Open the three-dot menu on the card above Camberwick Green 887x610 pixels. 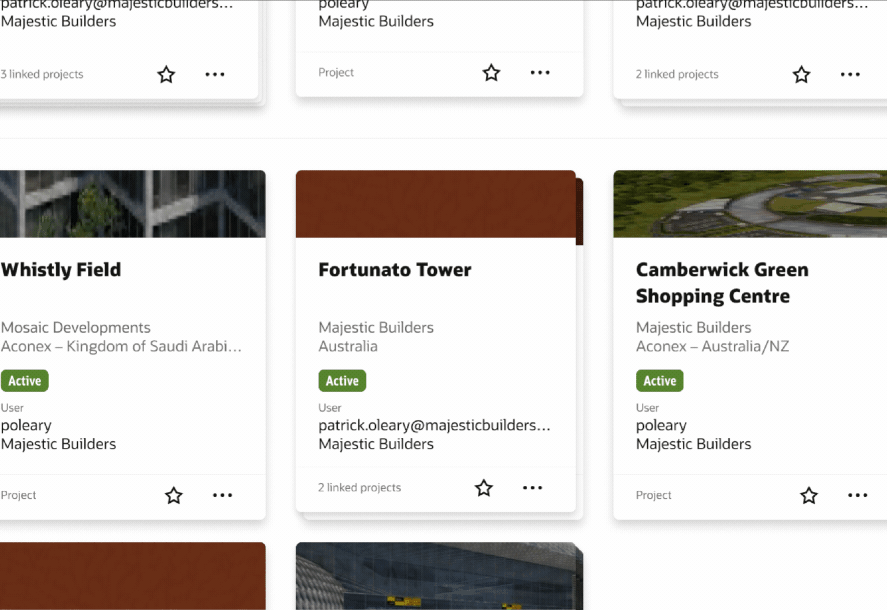(x=850, y=74)
